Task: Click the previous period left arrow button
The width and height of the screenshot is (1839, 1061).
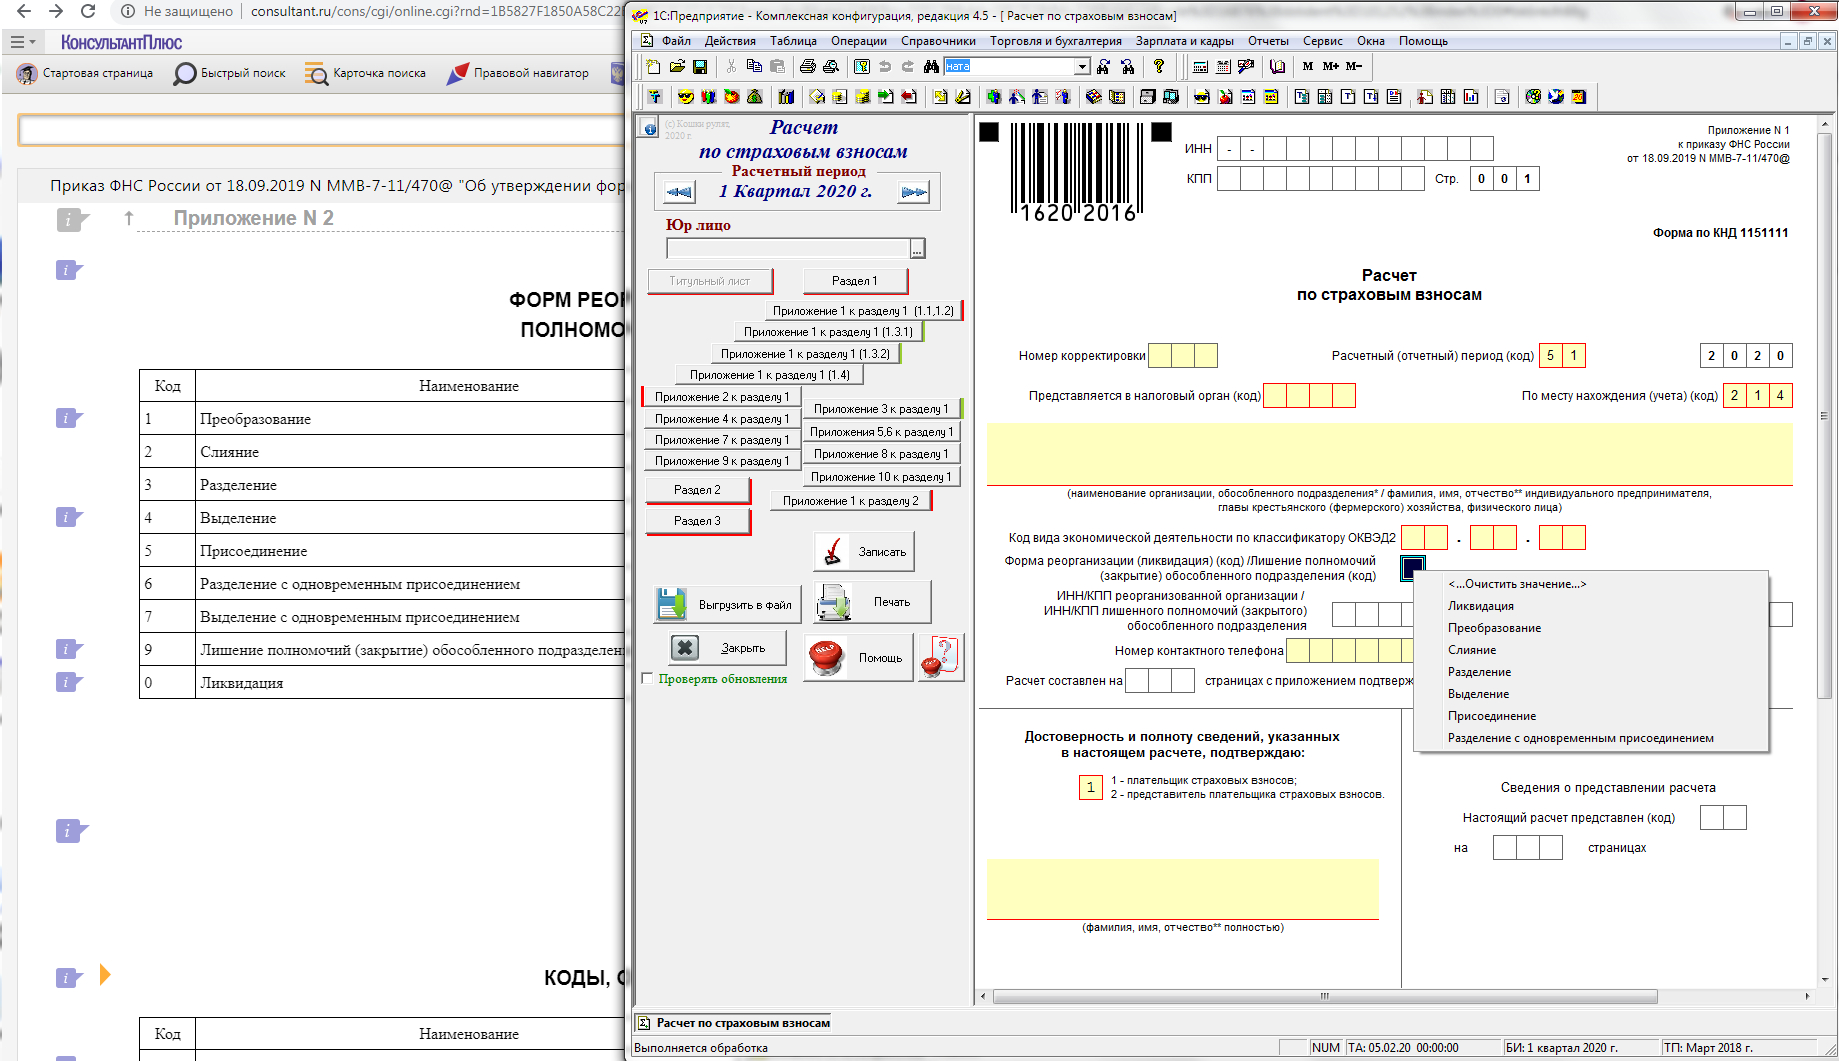Action: (679, 192)
